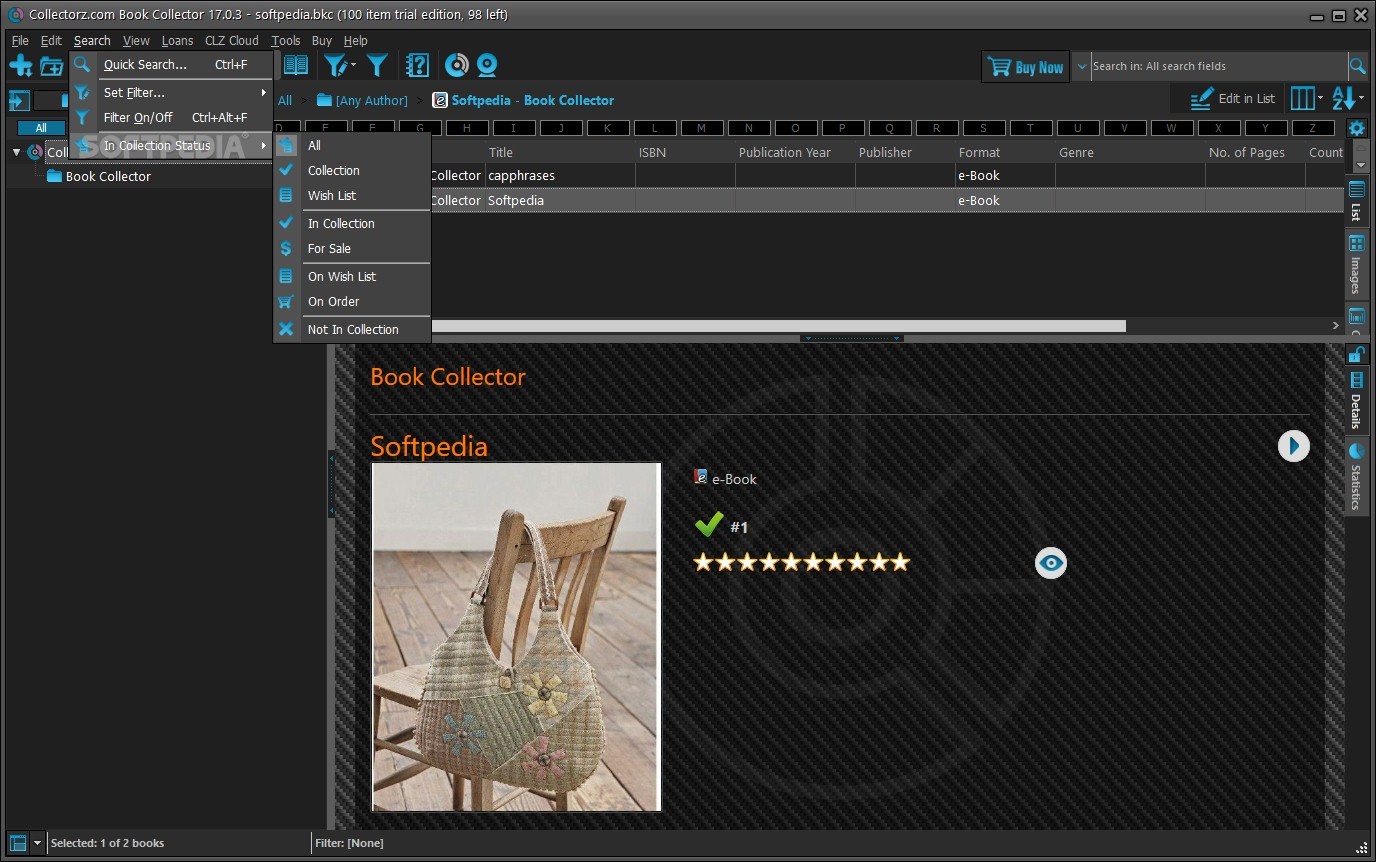Select On Wish List status option

[x=352, y=276]
